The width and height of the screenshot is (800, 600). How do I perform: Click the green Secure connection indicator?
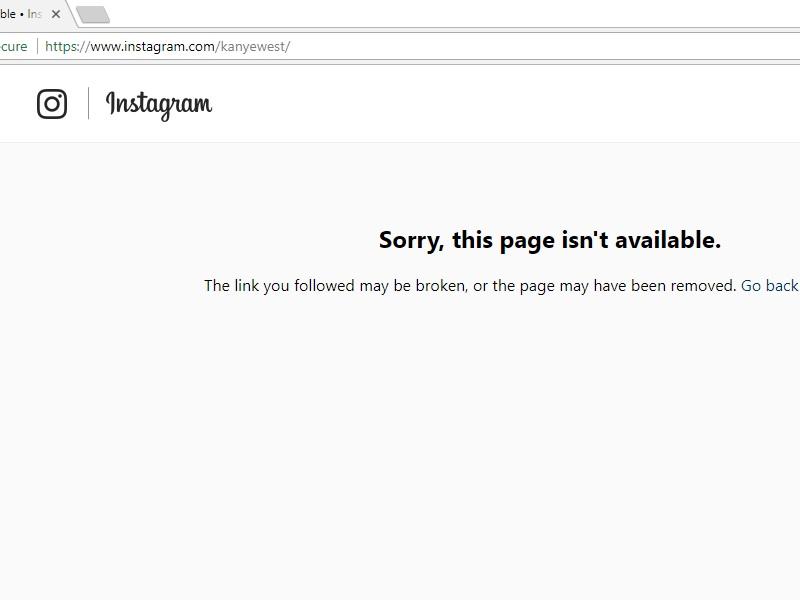tap(14, 46)
